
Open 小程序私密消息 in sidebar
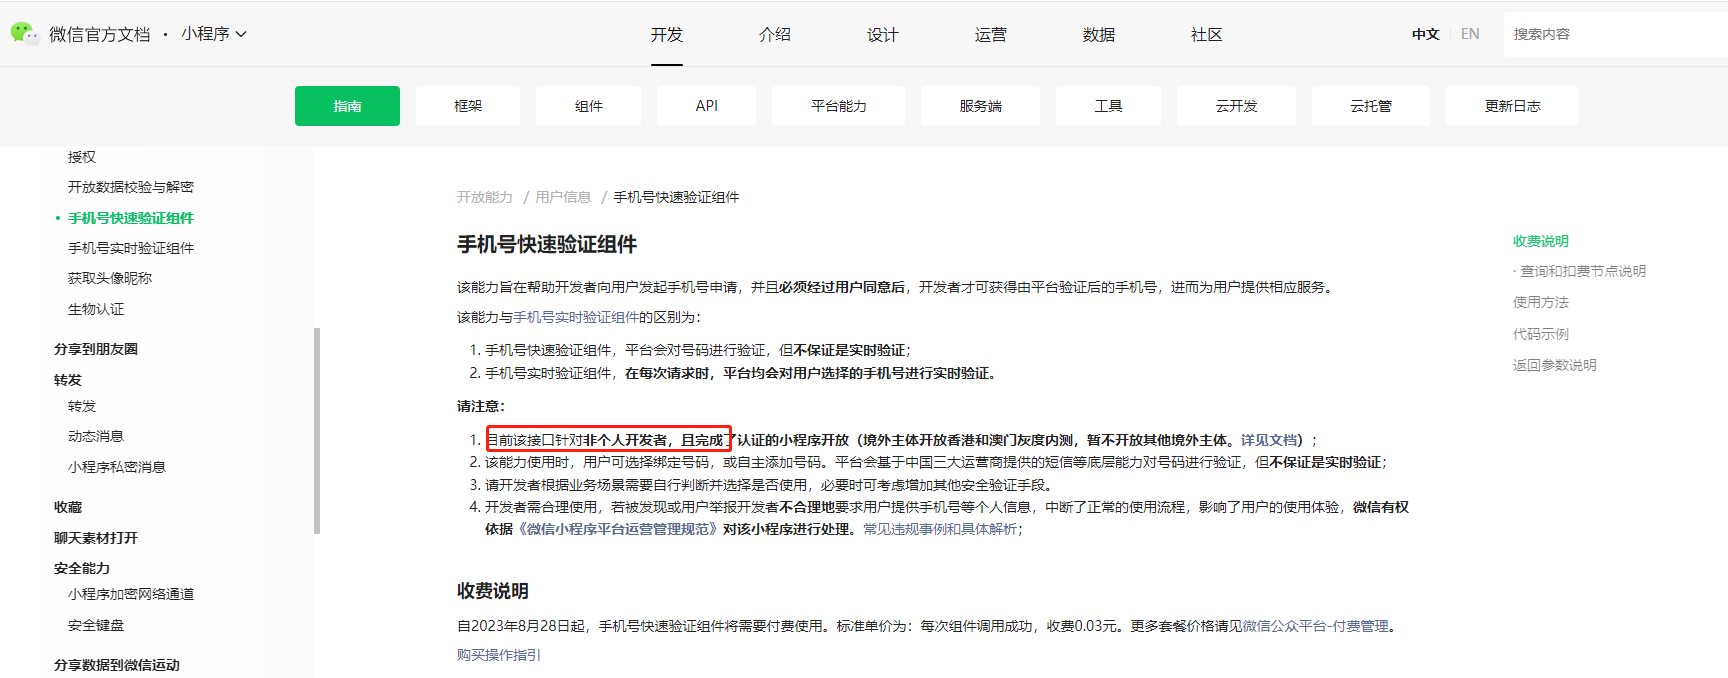(x=117, y=467)
